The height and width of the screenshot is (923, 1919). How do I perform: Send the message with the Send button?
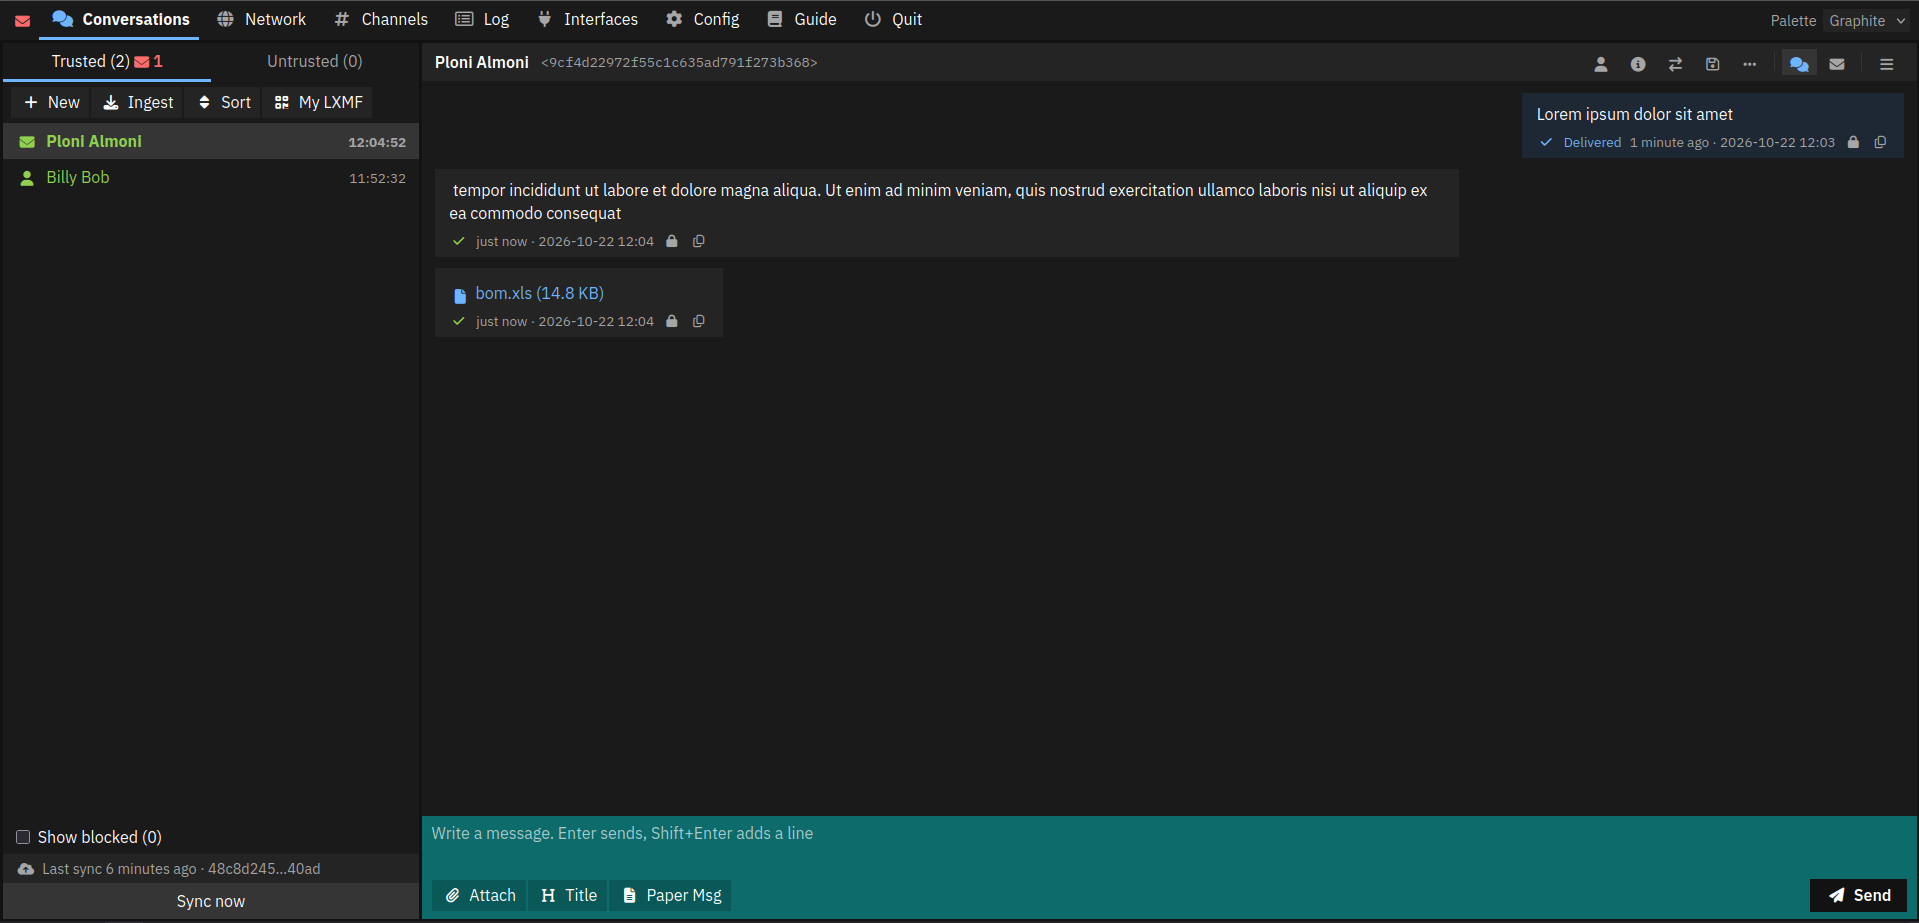(x=1859, y=895)
